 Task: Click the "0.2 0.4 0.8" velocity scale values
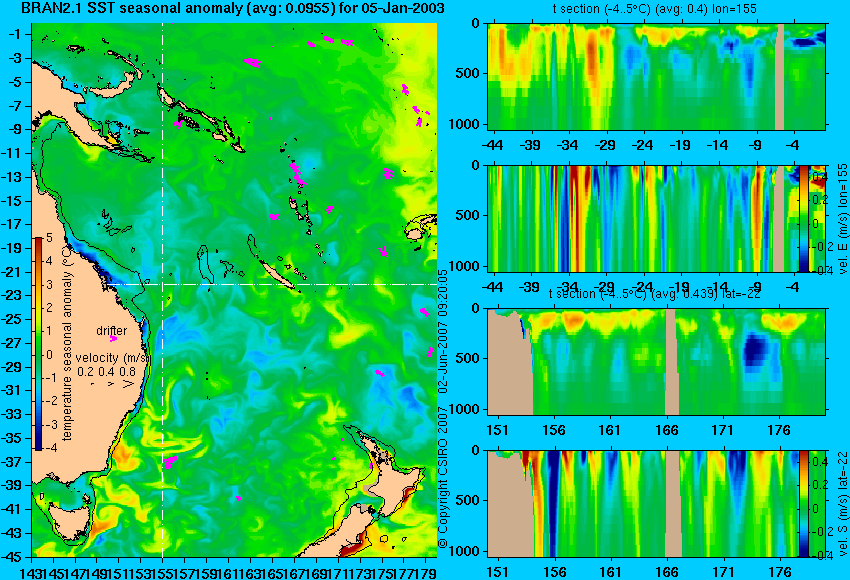coord(106,372)
